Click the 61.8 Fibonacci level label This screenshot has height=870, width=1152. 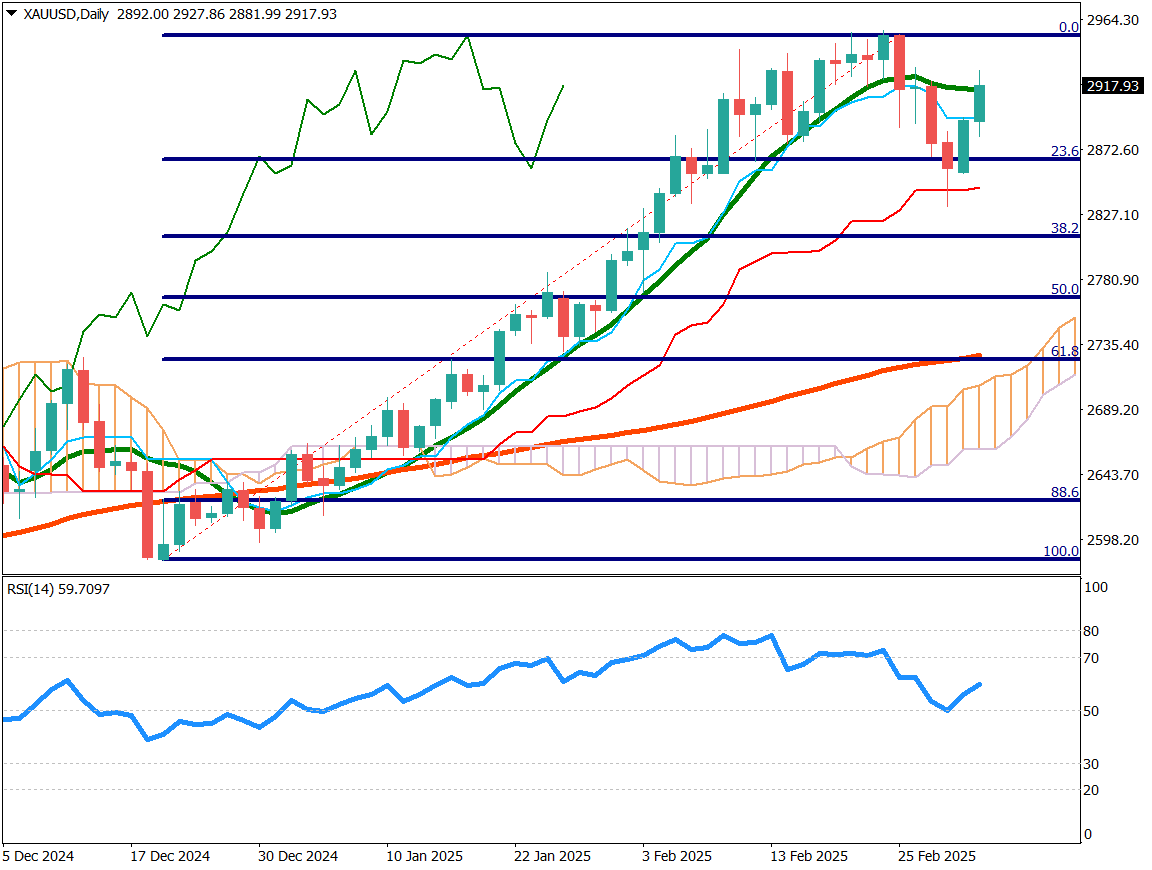pyautogui.click(x=1065, y=351)
